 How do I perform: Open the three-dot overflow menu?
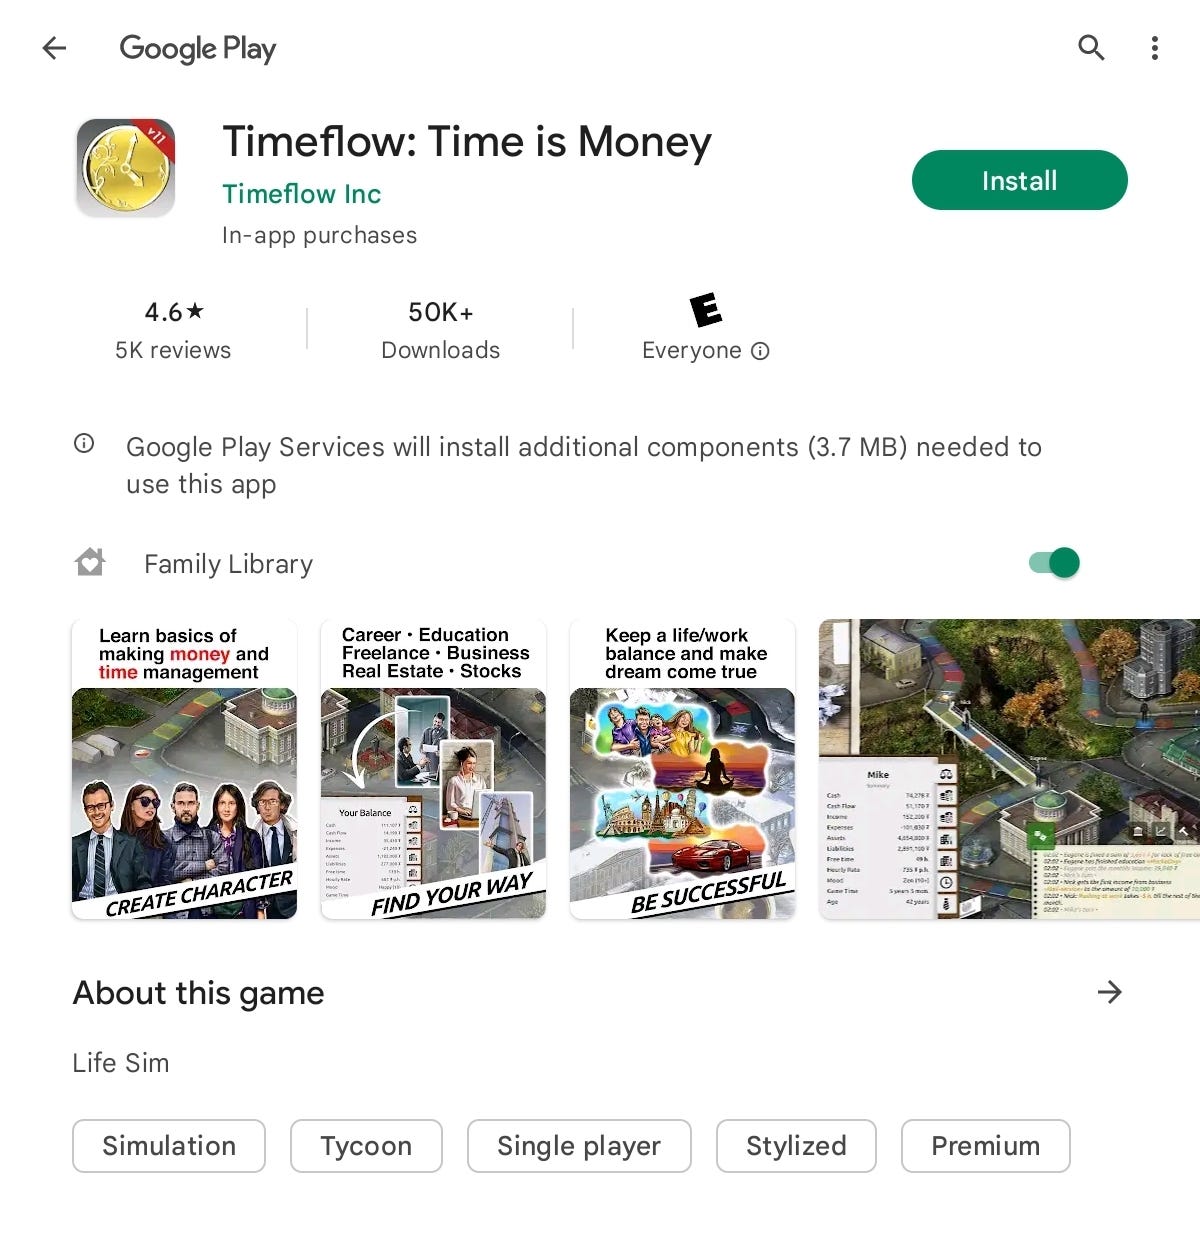(1155, 48)
